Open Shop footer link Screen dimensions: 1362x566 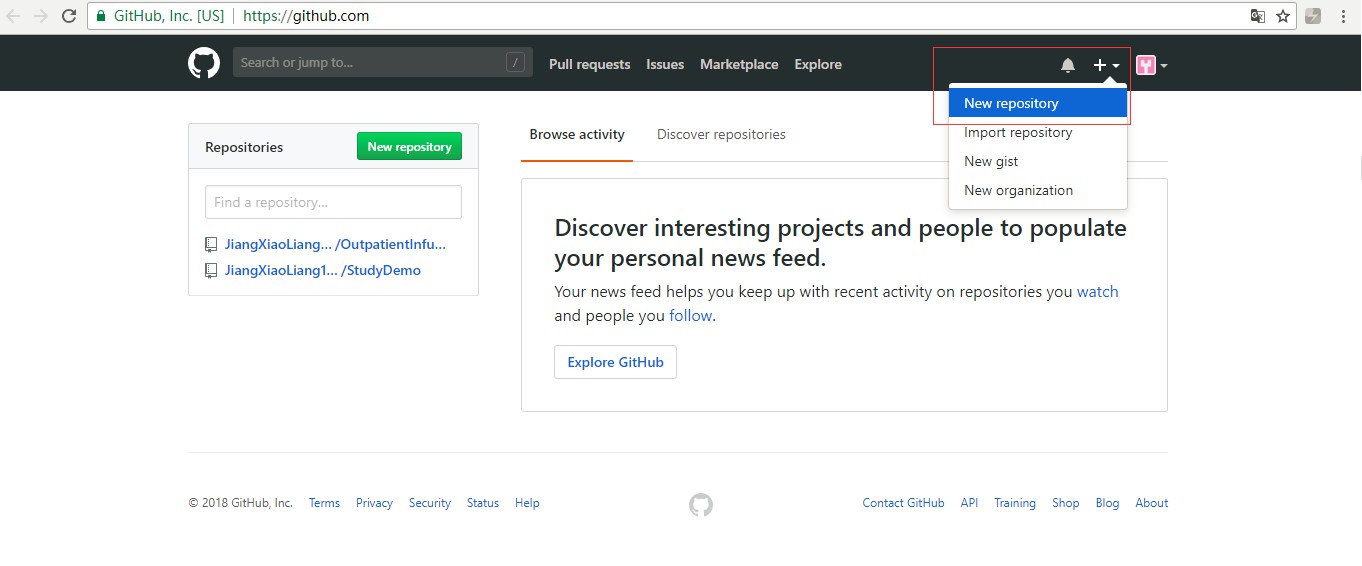(x=1066, y=503)
